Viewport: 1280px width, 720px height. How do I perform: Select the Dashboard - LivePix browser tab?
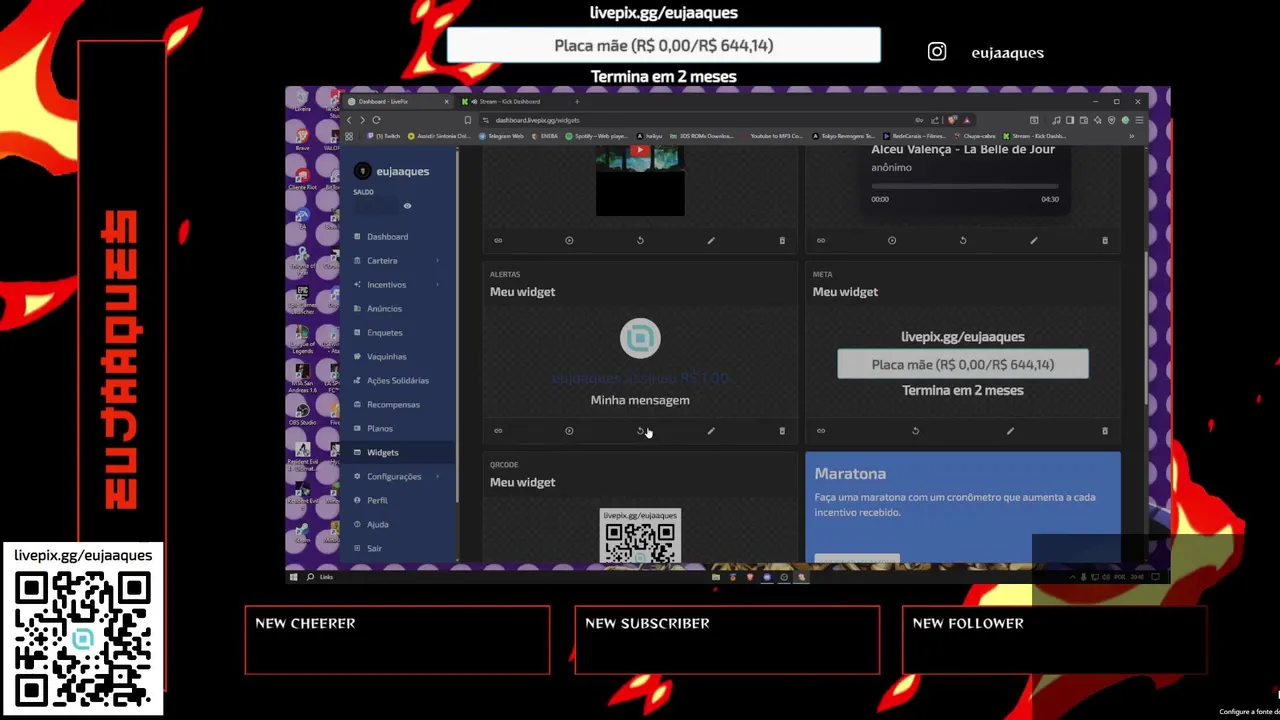[397, 101]
